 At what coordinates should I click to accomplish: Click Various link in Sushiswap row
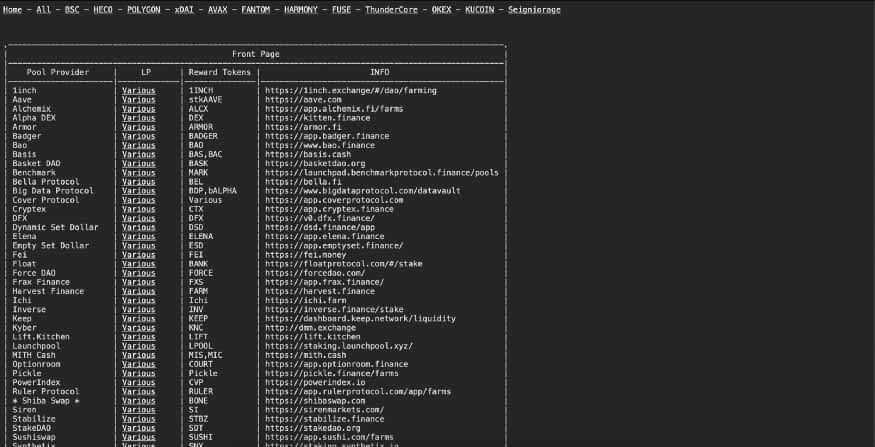coord(138,437)
